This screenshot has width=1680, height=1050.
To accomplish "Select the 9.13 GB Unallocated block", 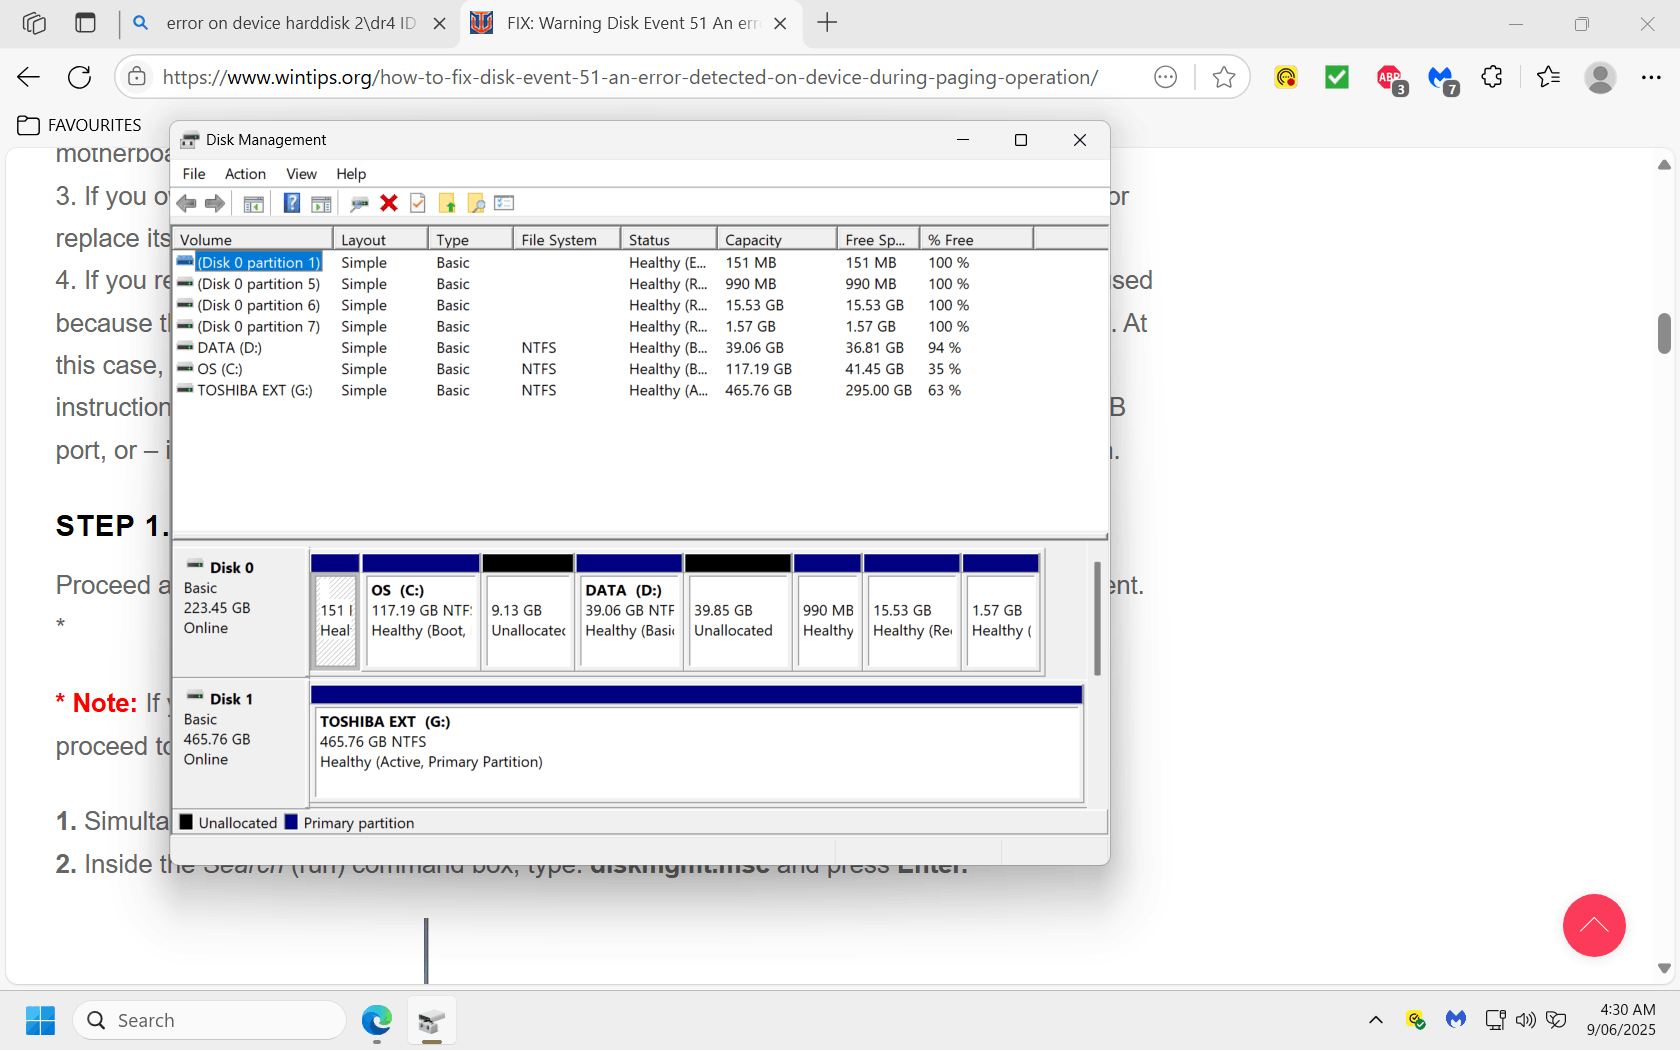I will pyautogui.click(x=528, y=610).
